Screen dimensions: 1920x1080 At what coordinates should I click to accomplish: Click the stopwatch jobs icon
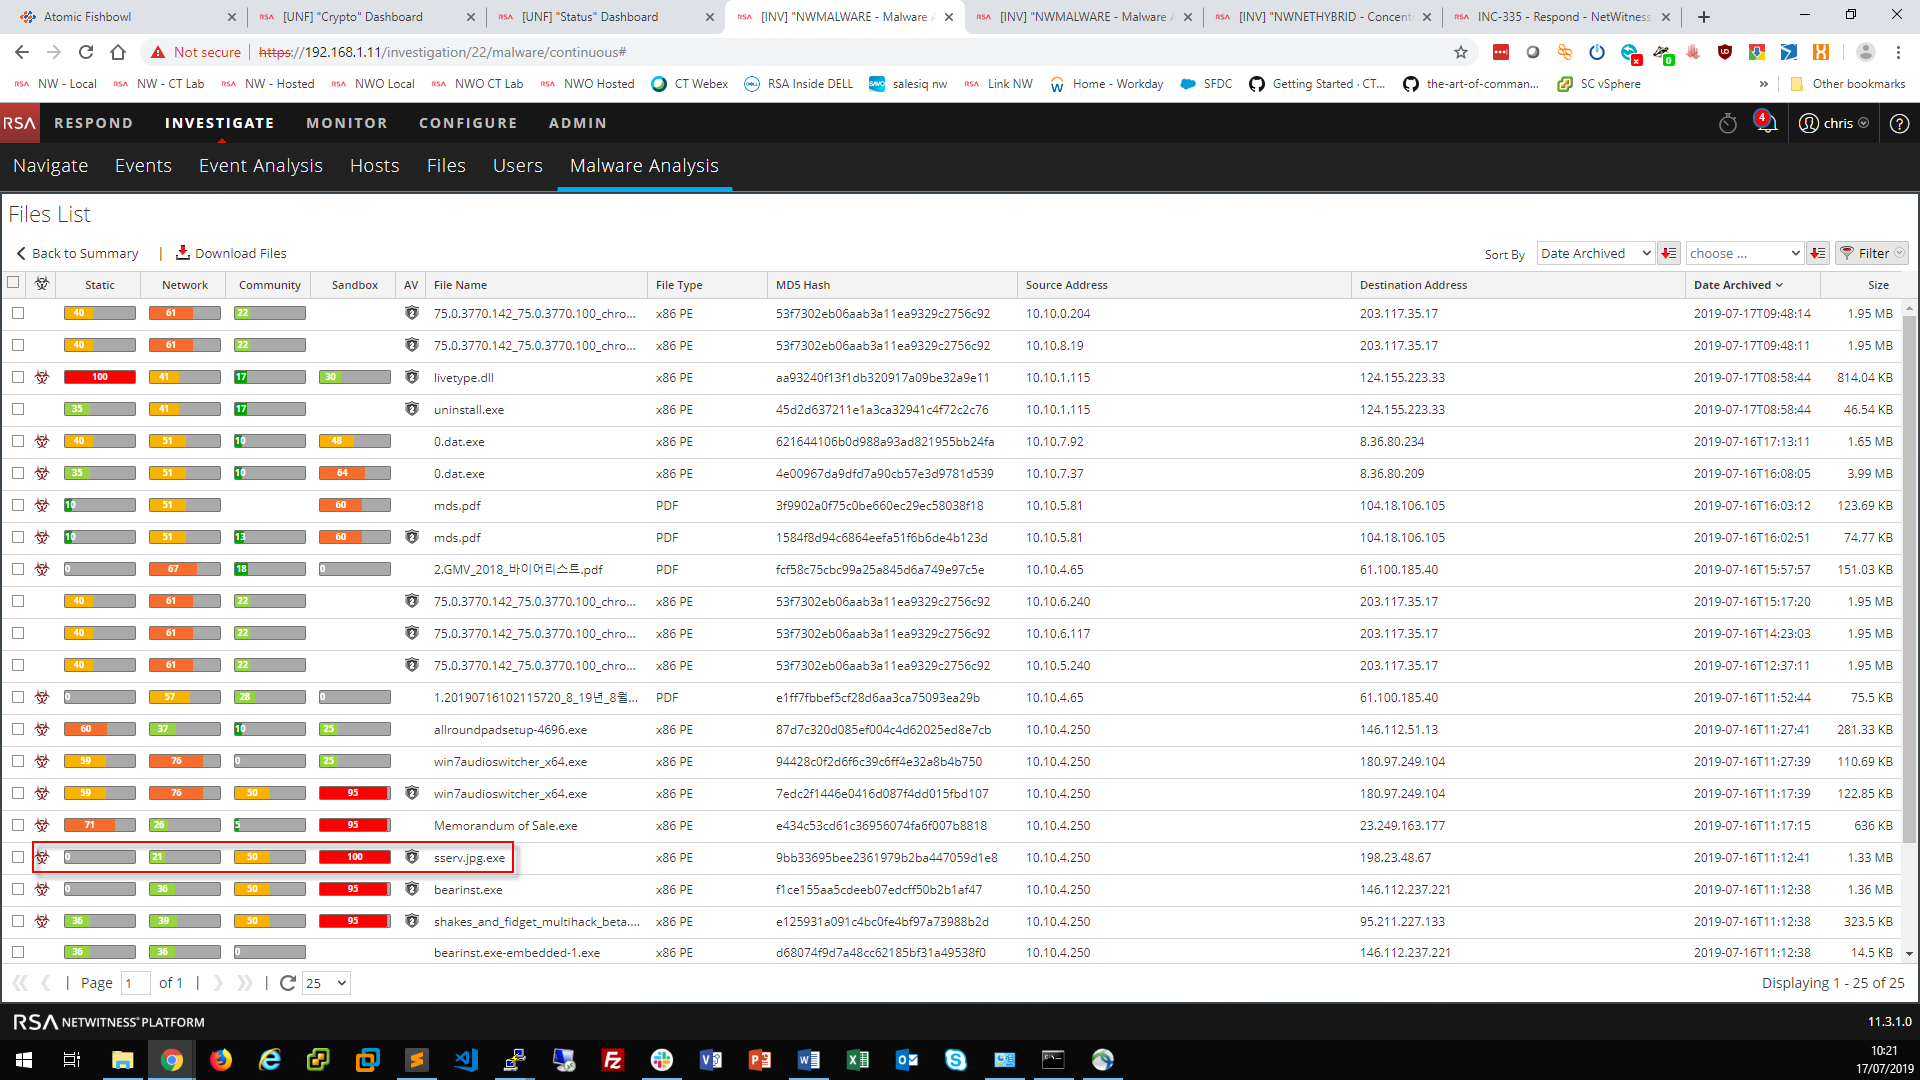pos(1728,123)
